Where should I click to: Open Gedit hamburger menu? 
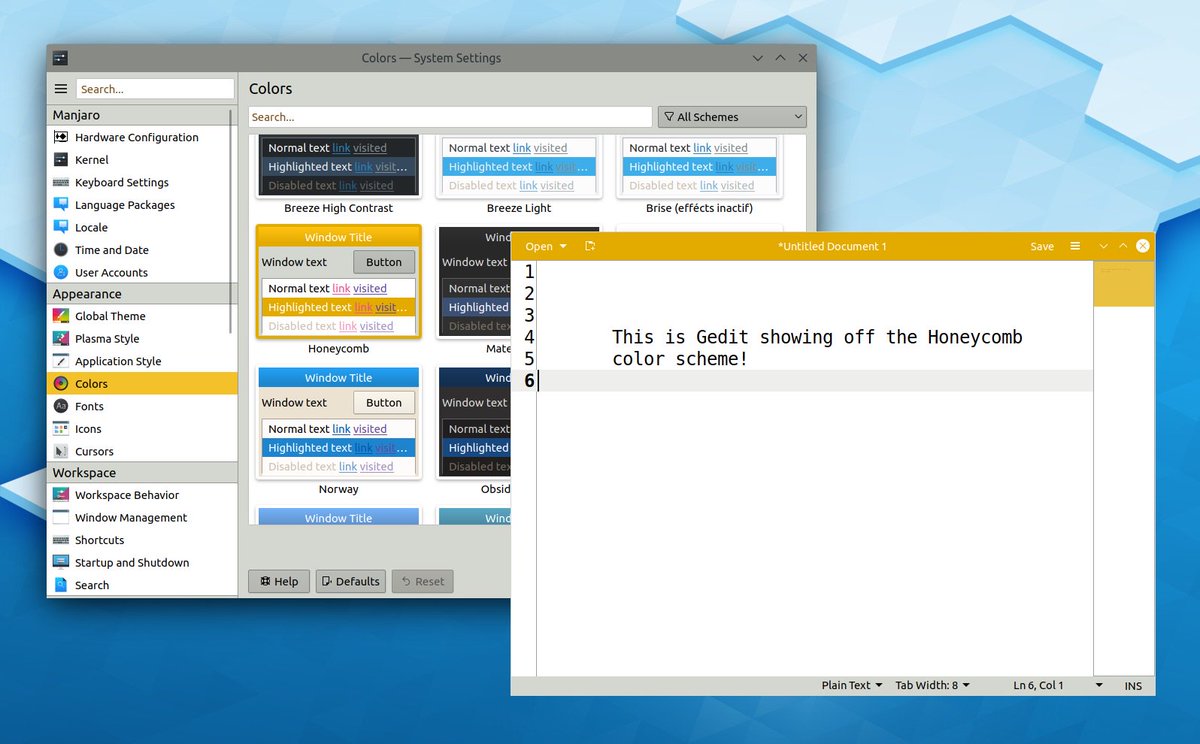1075,246
